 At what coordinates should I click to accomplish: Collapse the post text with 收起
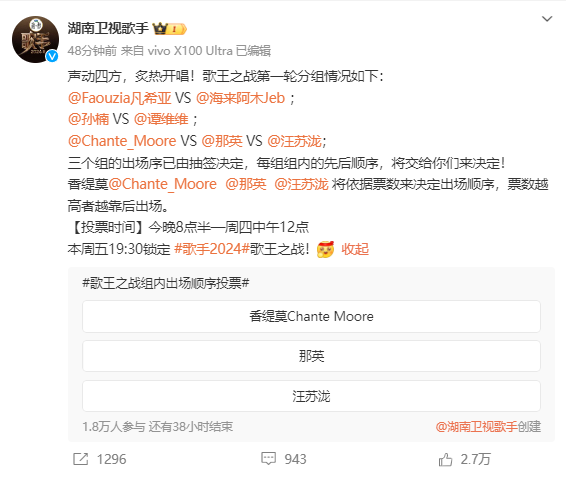[355, 249]
